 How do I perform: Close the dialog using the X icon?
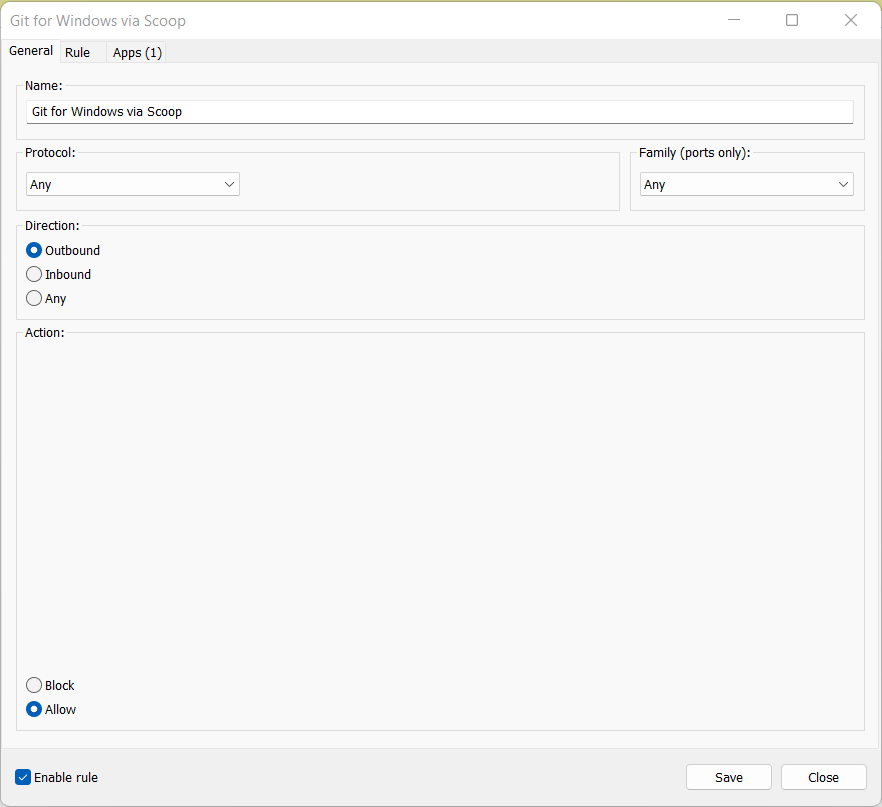(x=851, y=20)
